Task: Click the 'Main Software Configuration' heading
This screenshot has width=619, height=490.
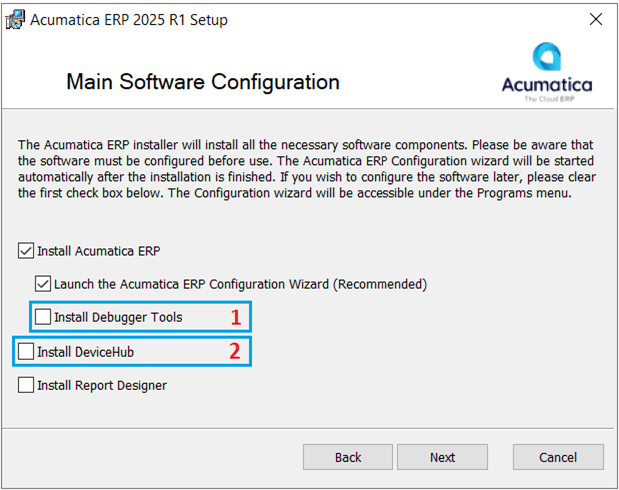Action: point(203,81)
